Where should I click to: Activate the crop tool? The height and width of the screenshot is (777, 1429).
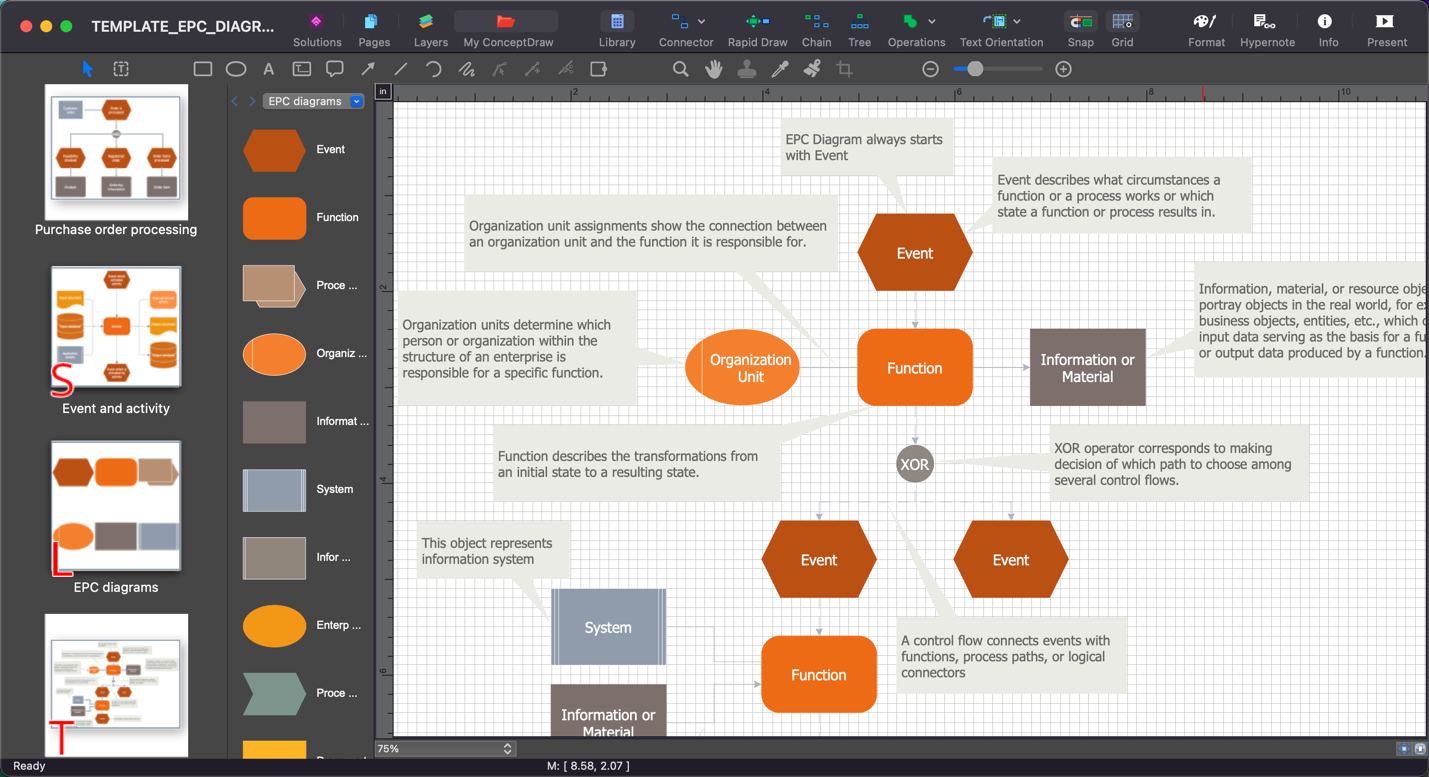click(845, 69)
